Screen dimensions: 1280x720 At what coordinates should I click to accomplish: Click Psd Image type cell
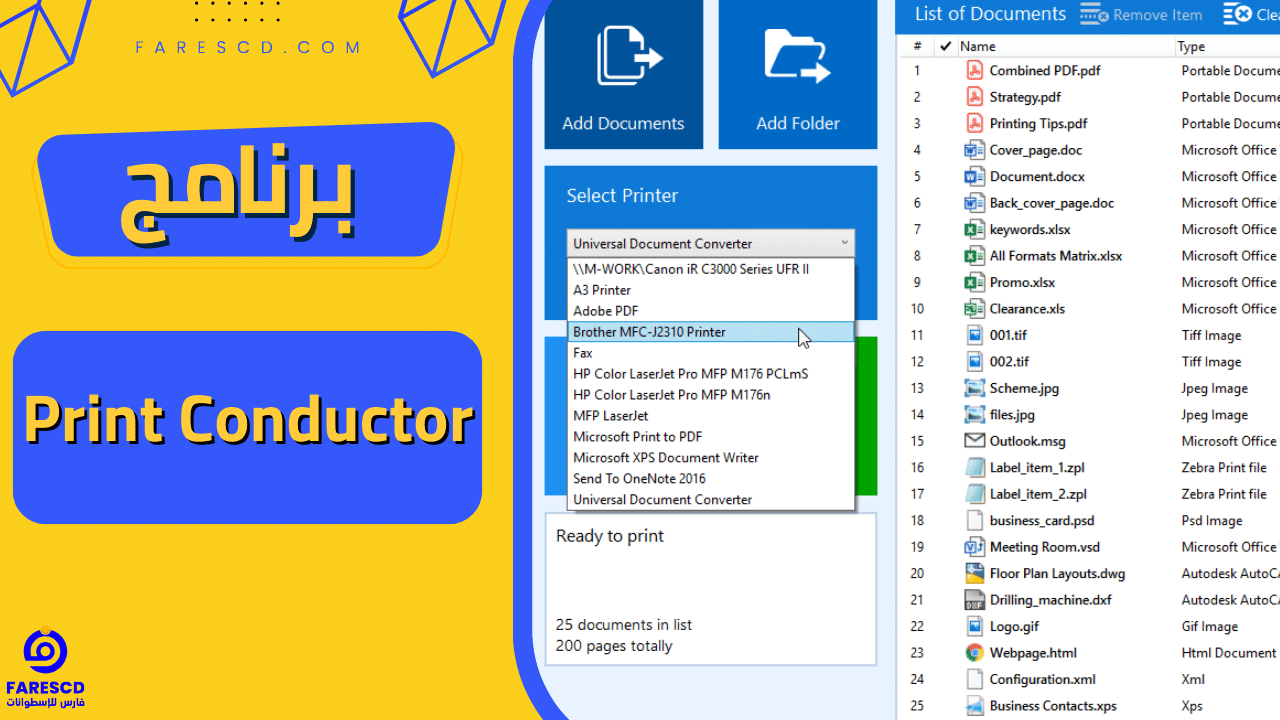coord(1212,521)
